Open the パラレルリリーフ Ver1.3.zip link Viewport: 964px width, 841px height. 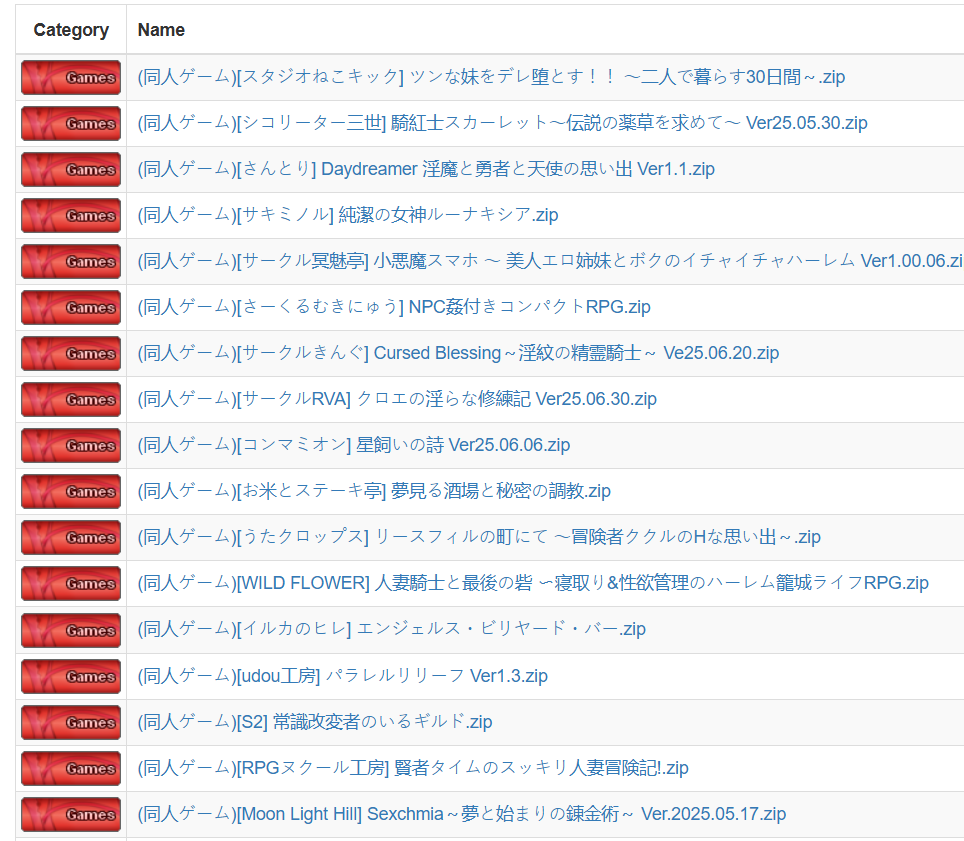pos(342,676)
